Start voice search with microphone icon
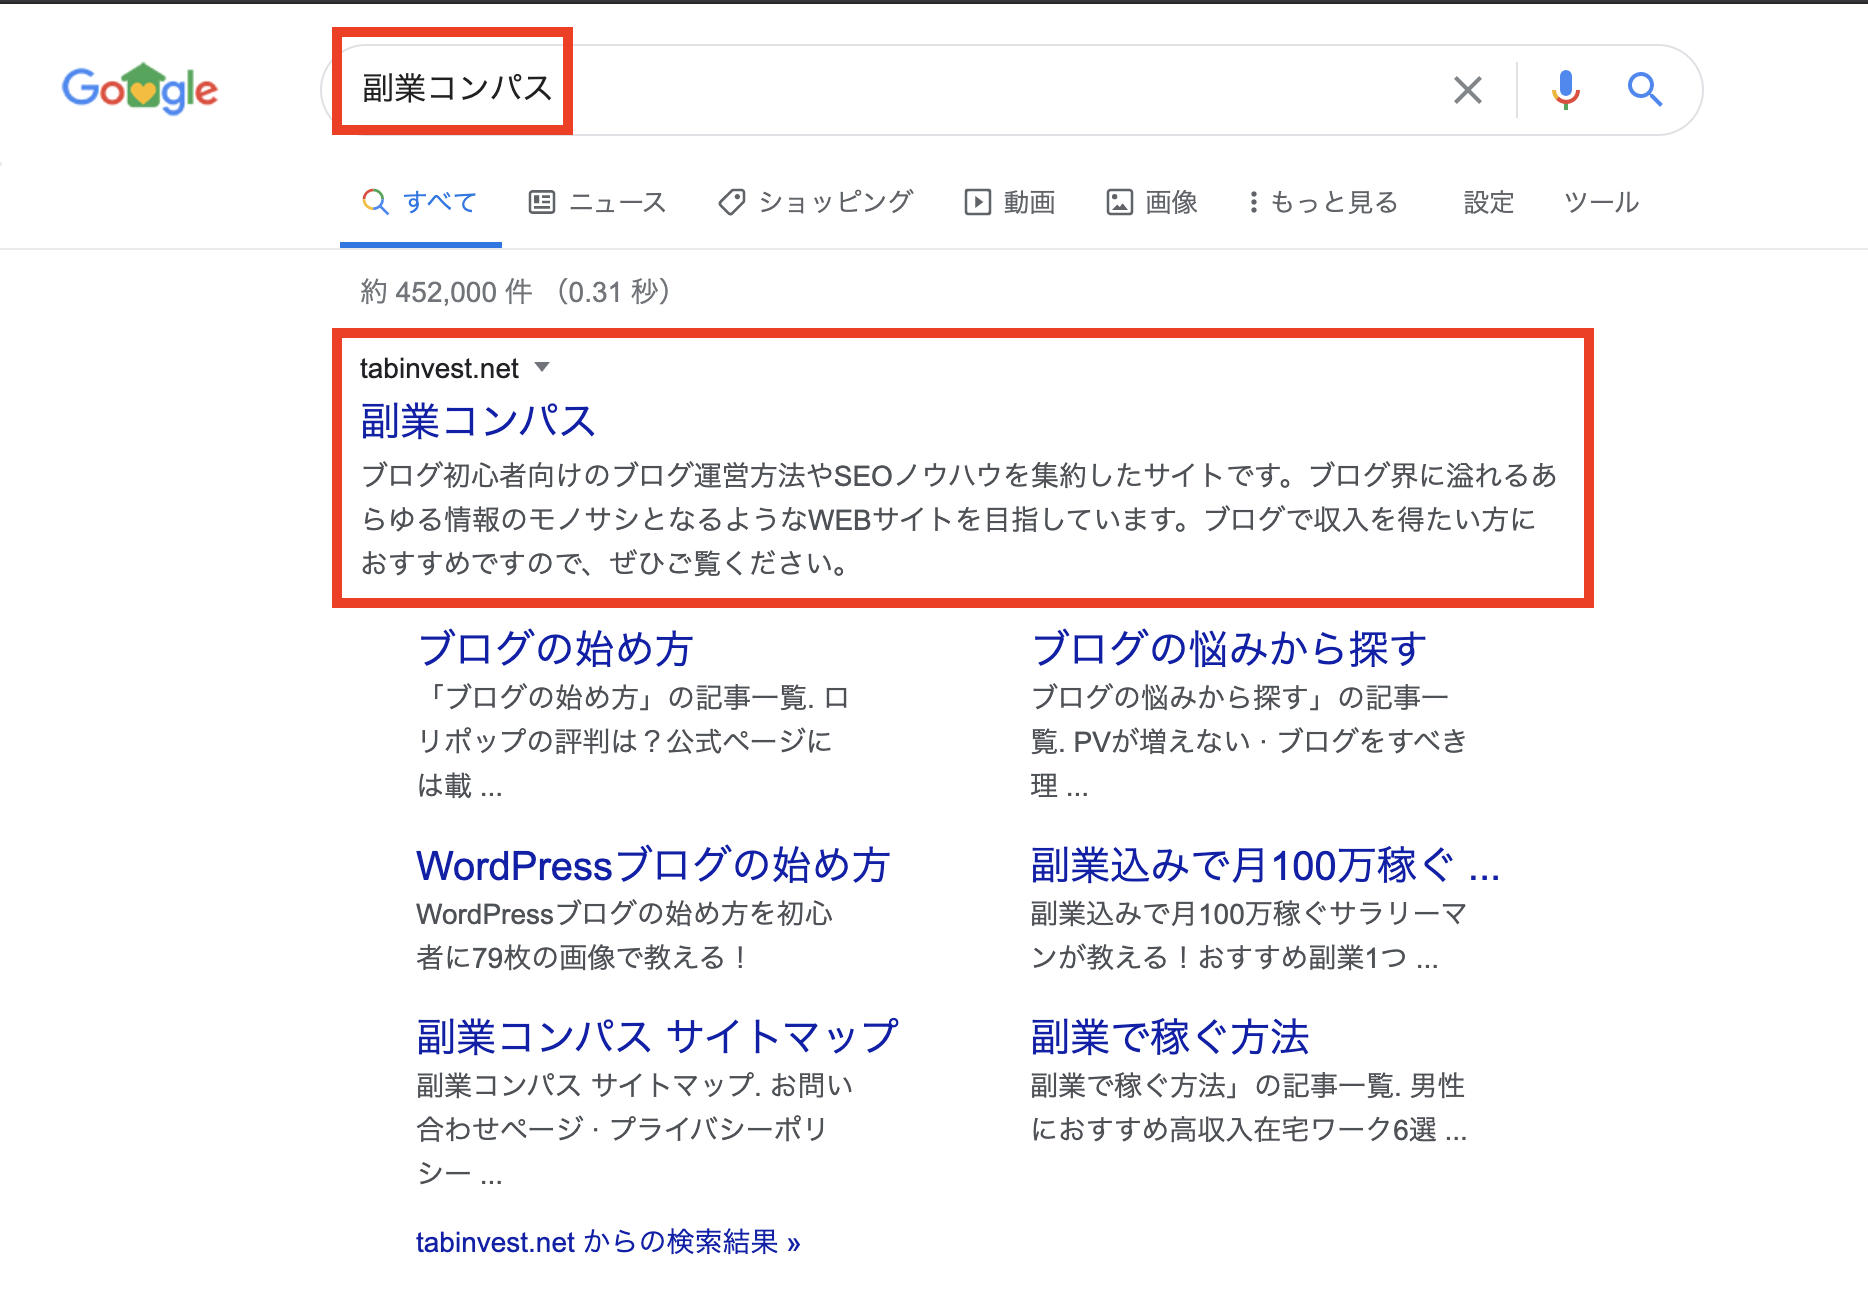This screenshot has height=1312, width=1868. pos(1565,90)
